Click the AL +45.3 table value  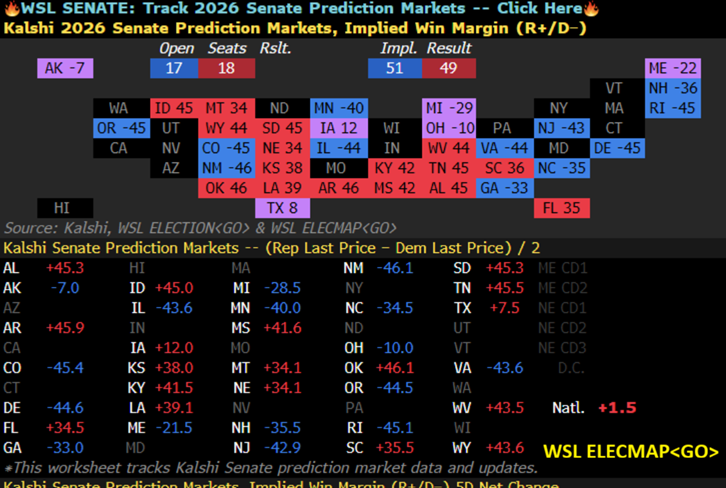(x=65, y=268)
